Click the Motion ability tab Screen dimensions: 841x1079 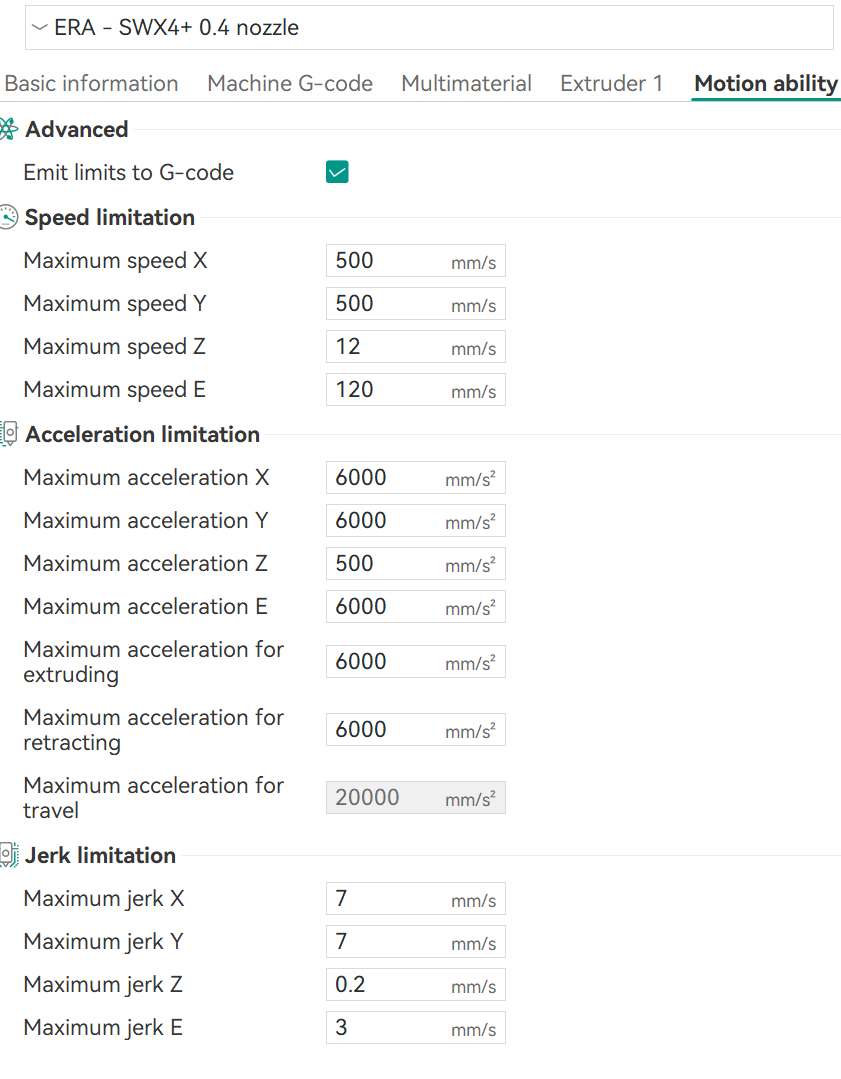(766, 84)
